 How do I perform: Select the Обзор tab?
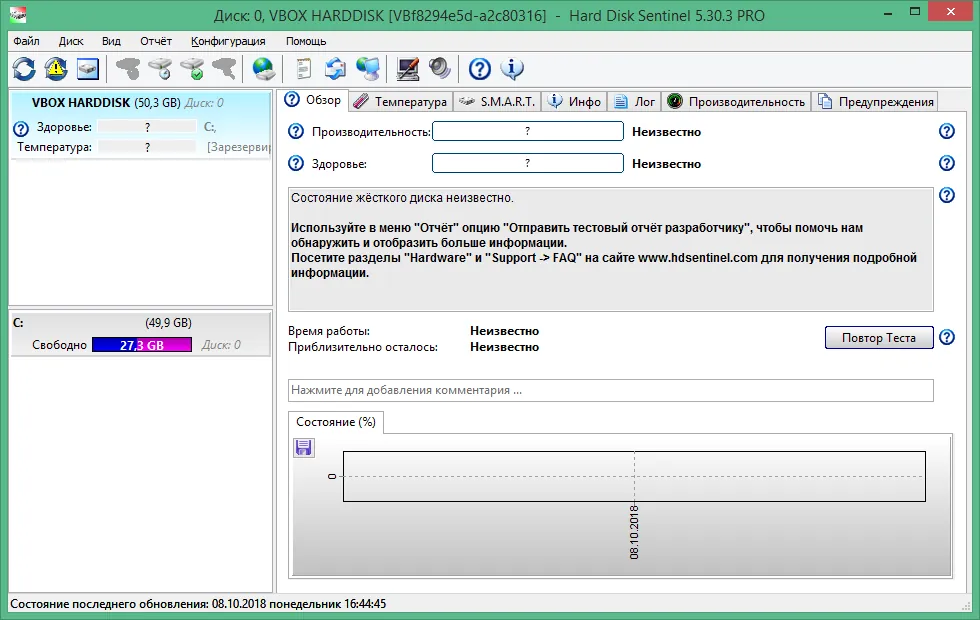tap(312, 100)
